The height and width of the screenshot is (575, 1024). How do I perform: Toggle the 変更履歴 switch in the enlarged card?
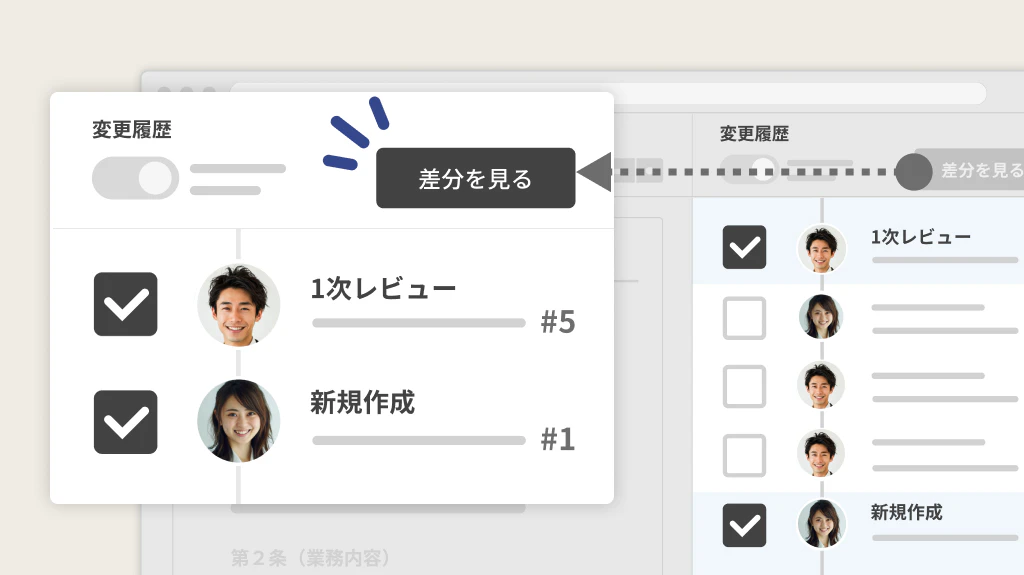tap(135, 178)
